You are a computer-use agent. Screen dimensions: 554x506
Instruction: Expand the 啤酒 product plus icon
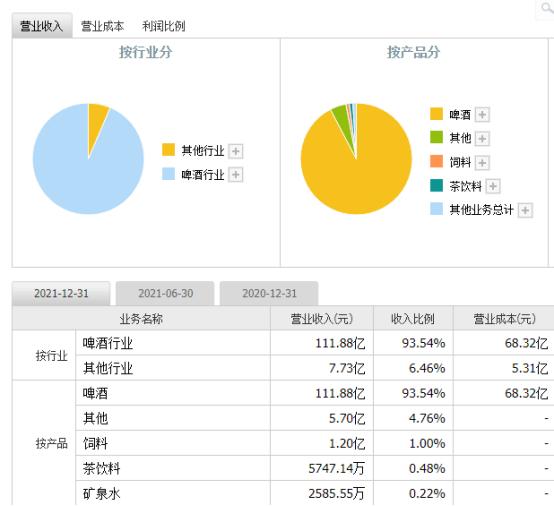click(482, 114)
